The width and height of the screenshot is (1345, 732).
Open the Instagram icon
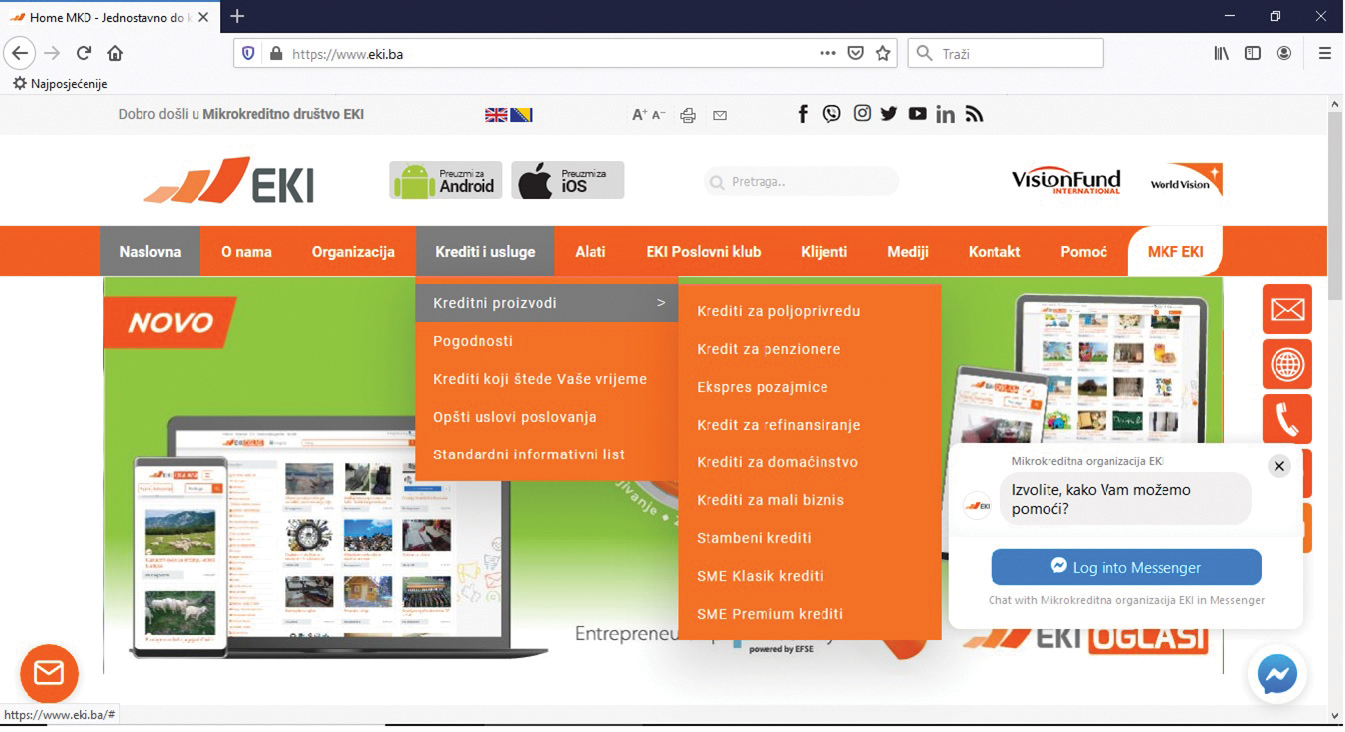(x=862, y=114)
